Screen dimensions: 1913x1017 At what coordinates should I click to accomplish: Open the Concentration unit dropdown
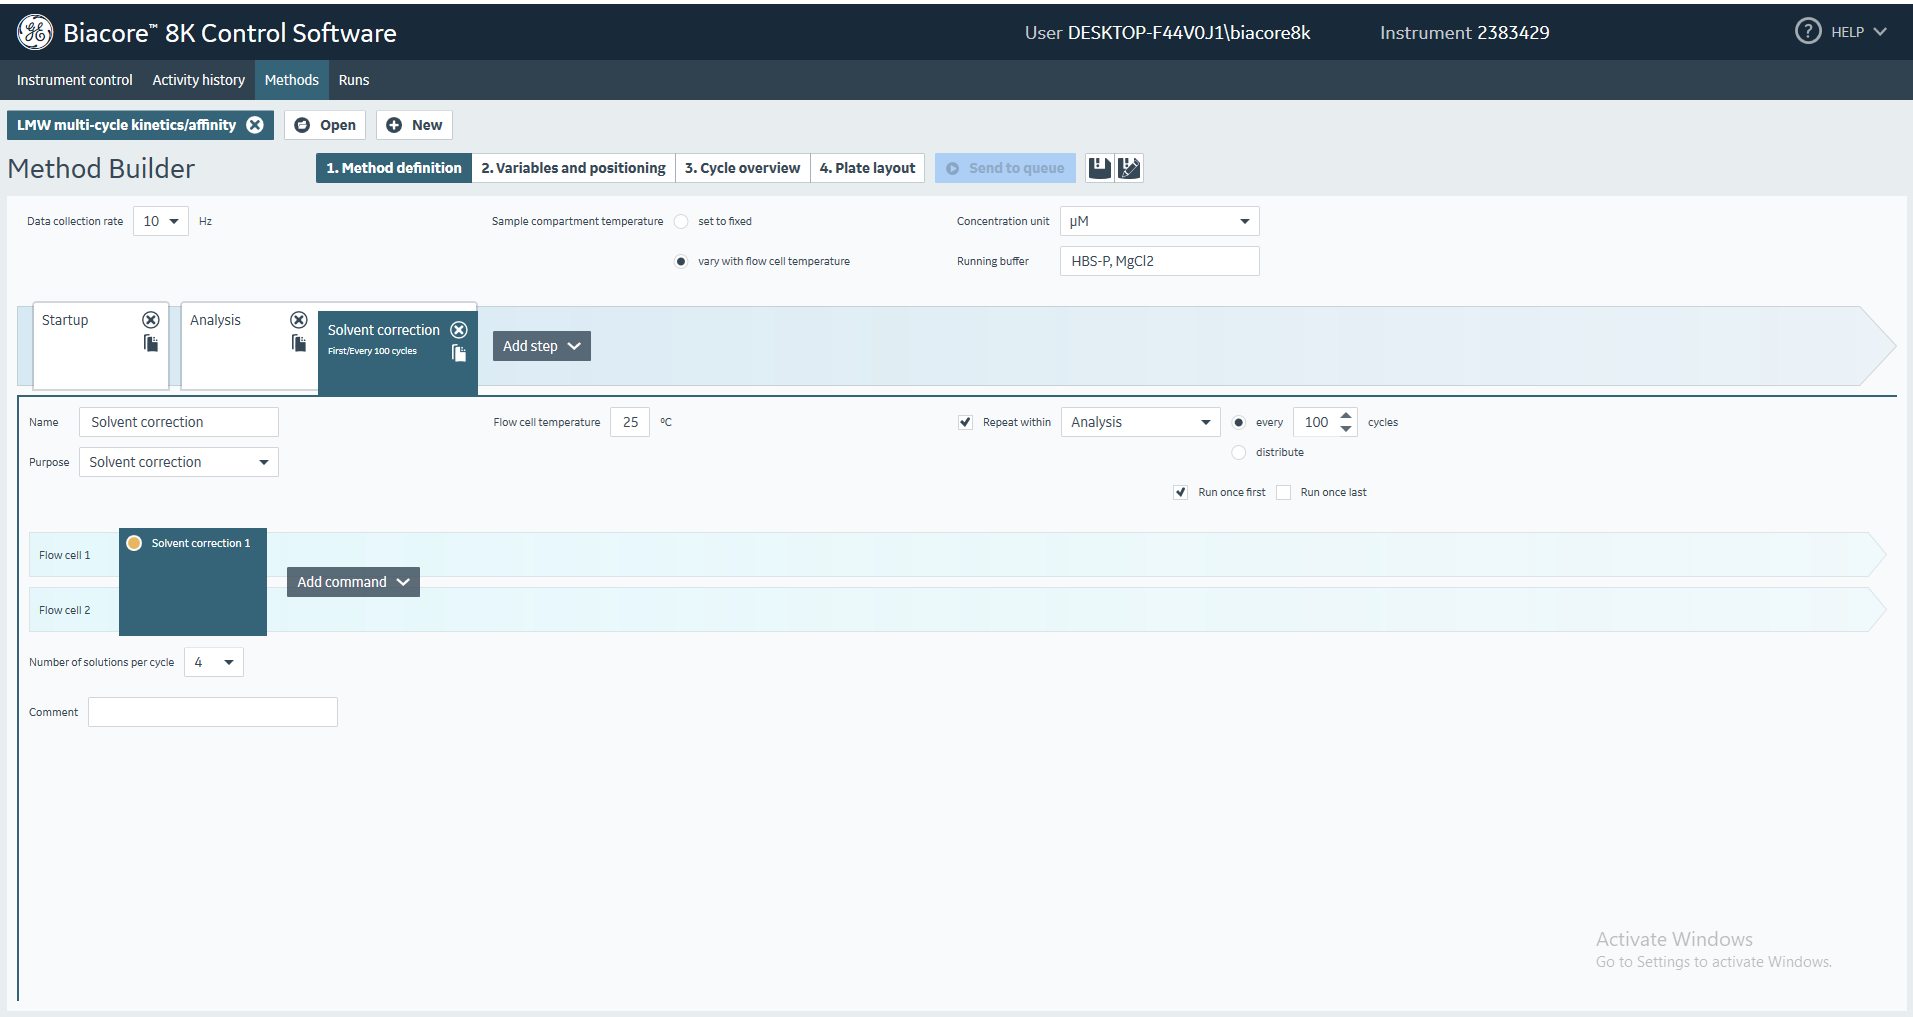click(1159, 221)
